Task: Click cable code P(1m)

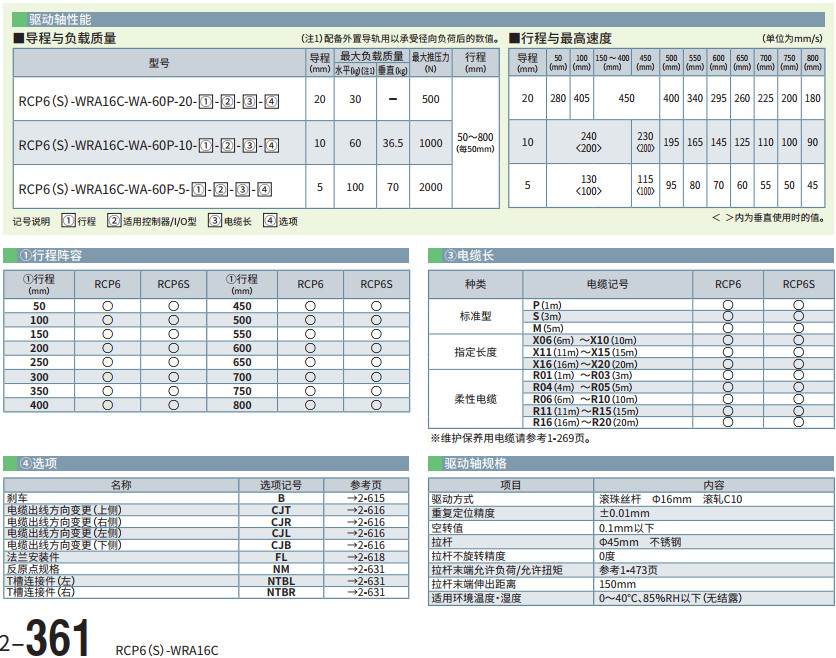Action: click(x=547, y=305)
